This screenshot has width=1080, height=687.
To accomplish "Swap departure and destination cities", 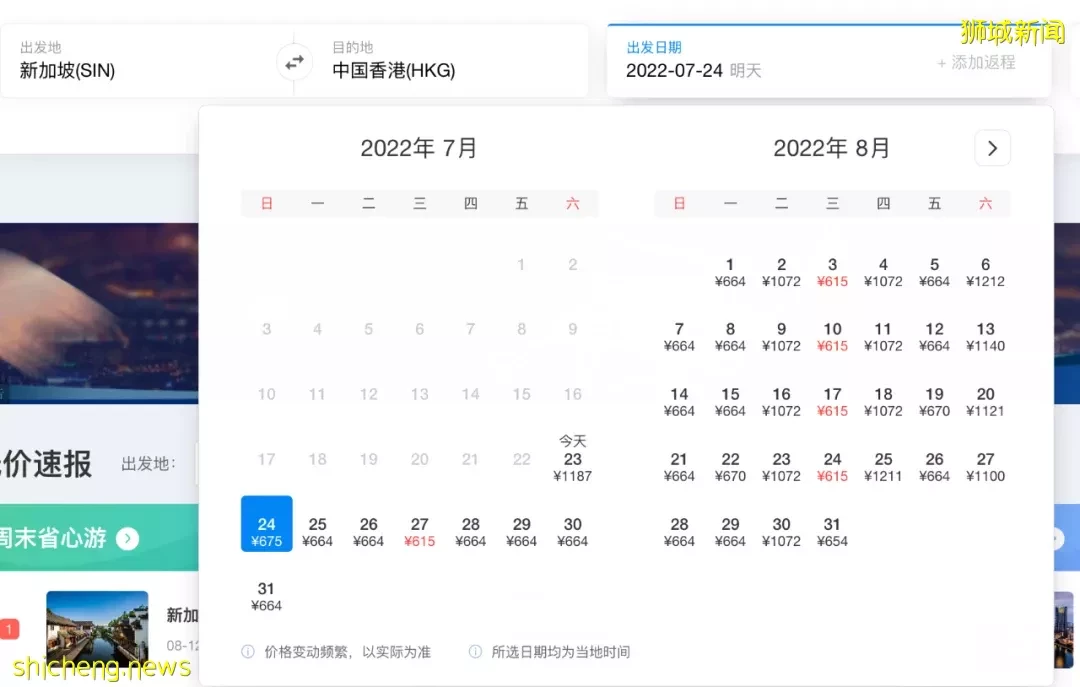I will coord(295,63).
